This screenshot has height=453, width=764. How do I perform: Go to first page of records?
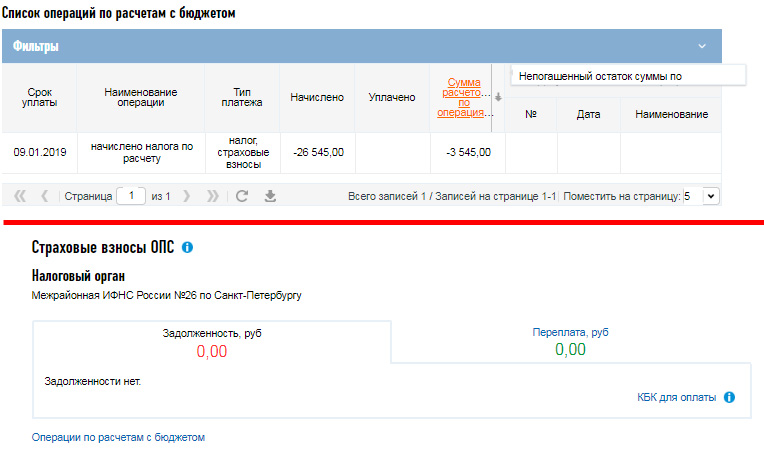[20, 196]
